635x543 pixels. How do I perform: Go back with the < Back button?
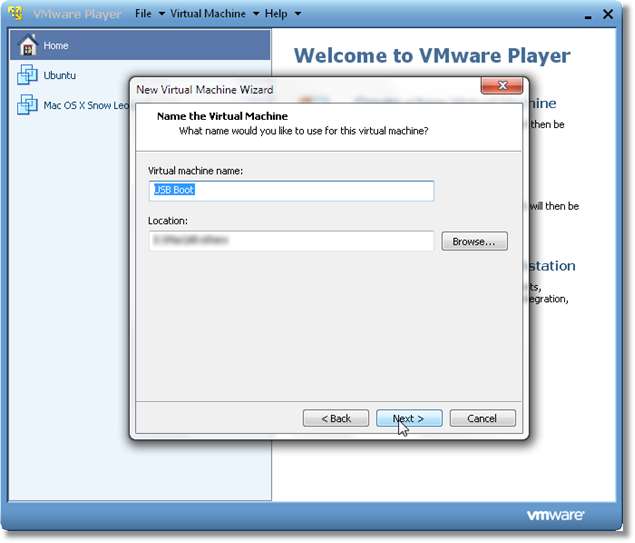tap(336, 418)
